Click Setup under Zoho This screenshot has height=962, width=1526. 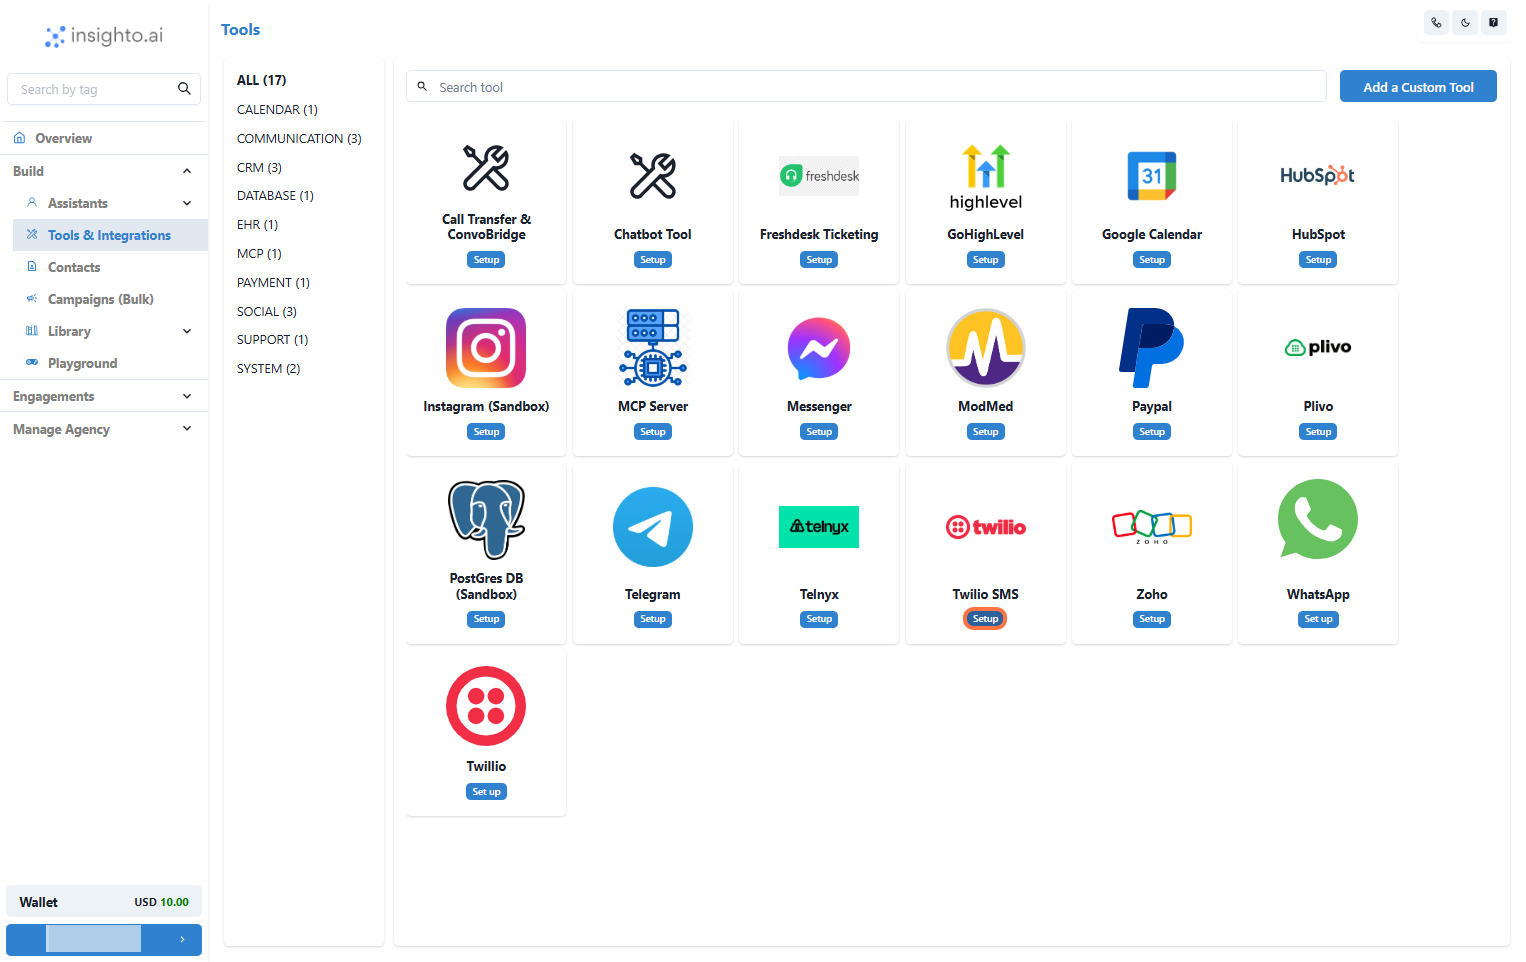[x=1152, y=619]
